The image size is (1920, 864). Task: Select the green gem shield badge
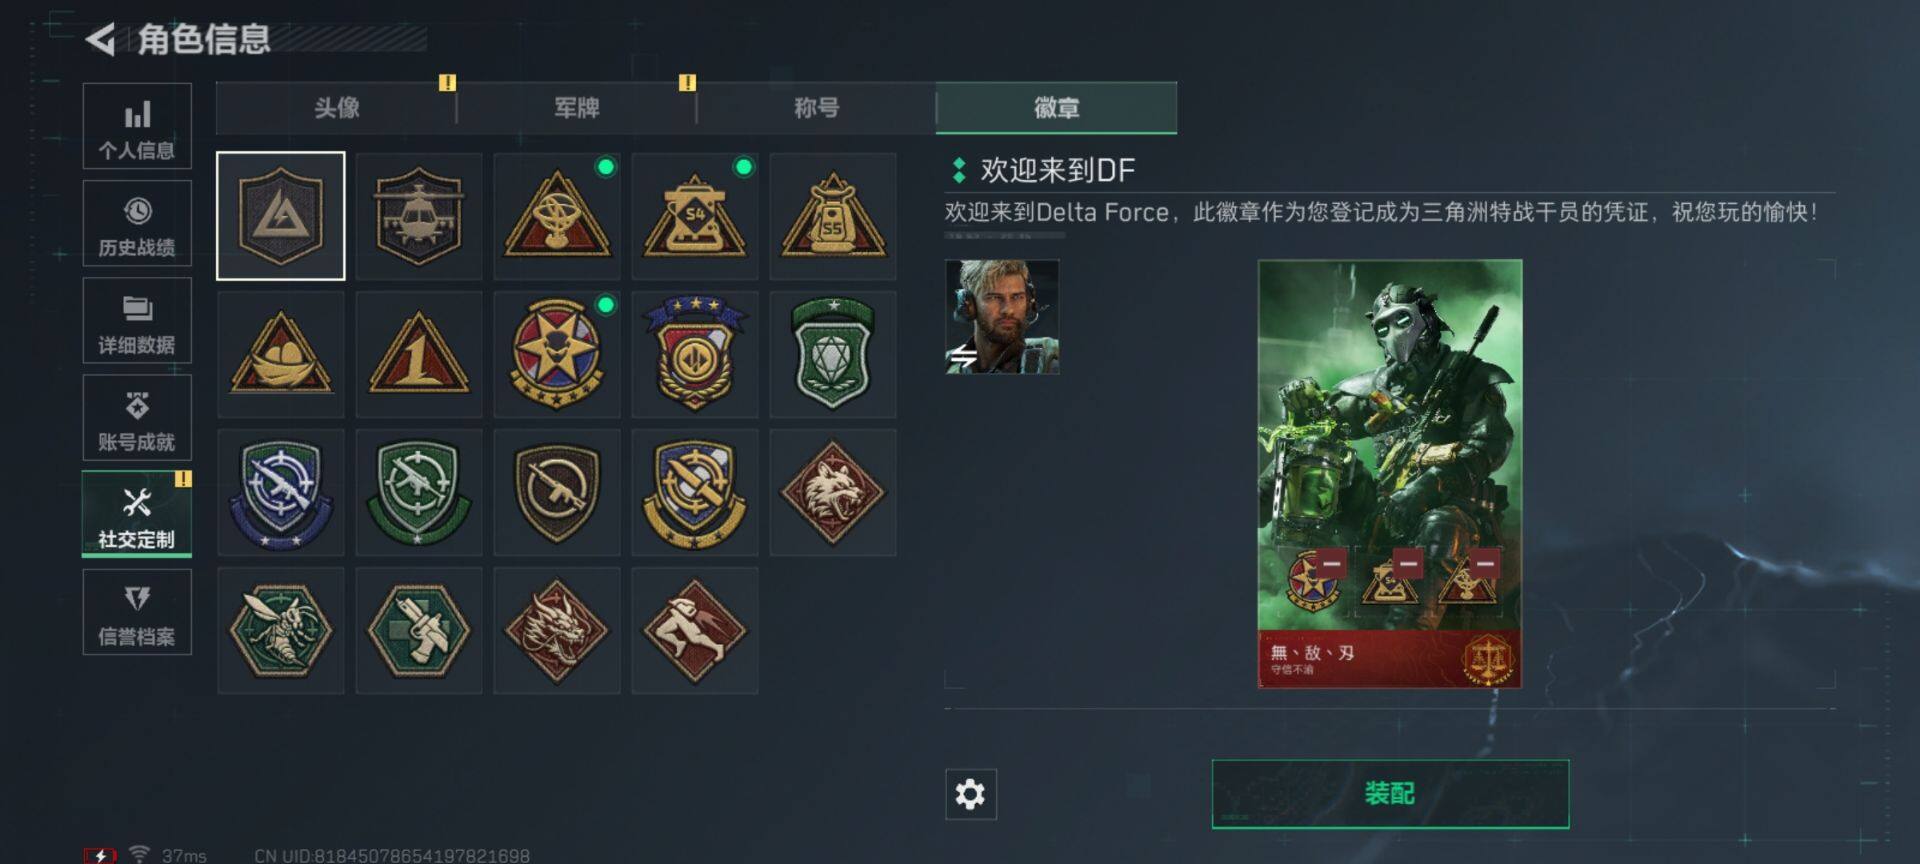[833, 354]
